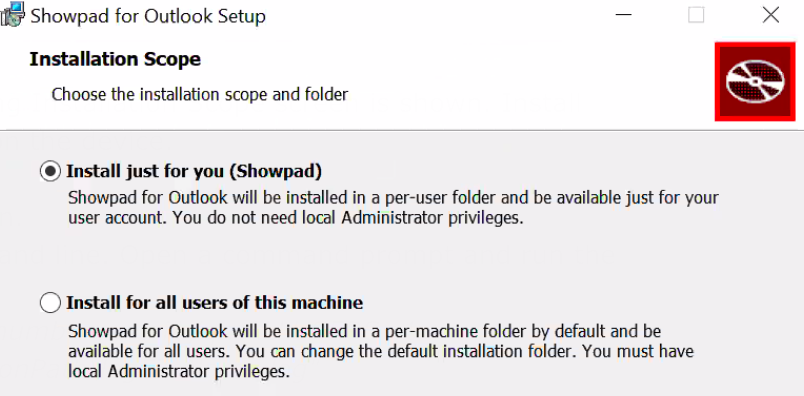The image size is (804, 396).
Task: Click the greyed-out maximize window icon
Action: pyautogui.click(x=696, y=15)
